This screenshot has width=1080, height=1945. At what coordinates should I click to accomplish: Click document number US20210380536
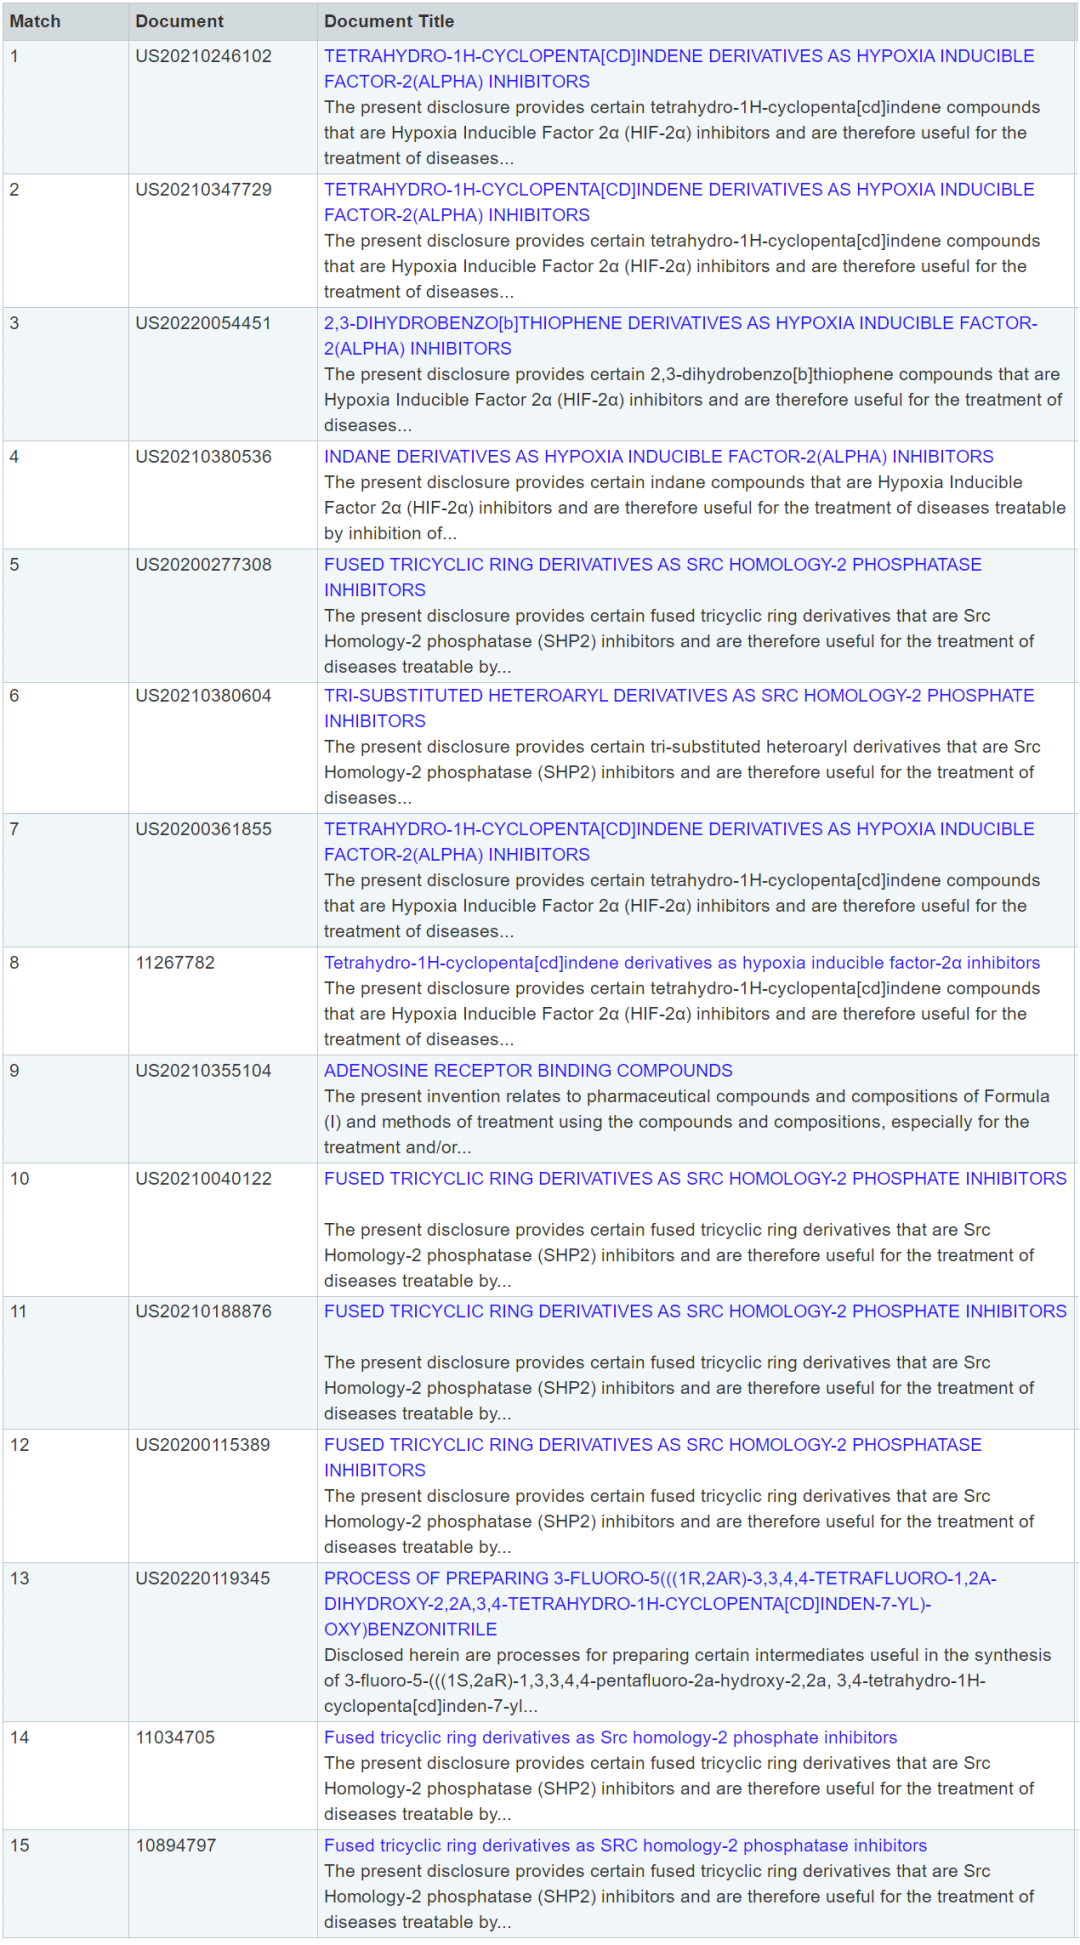[x=204, y=457]
